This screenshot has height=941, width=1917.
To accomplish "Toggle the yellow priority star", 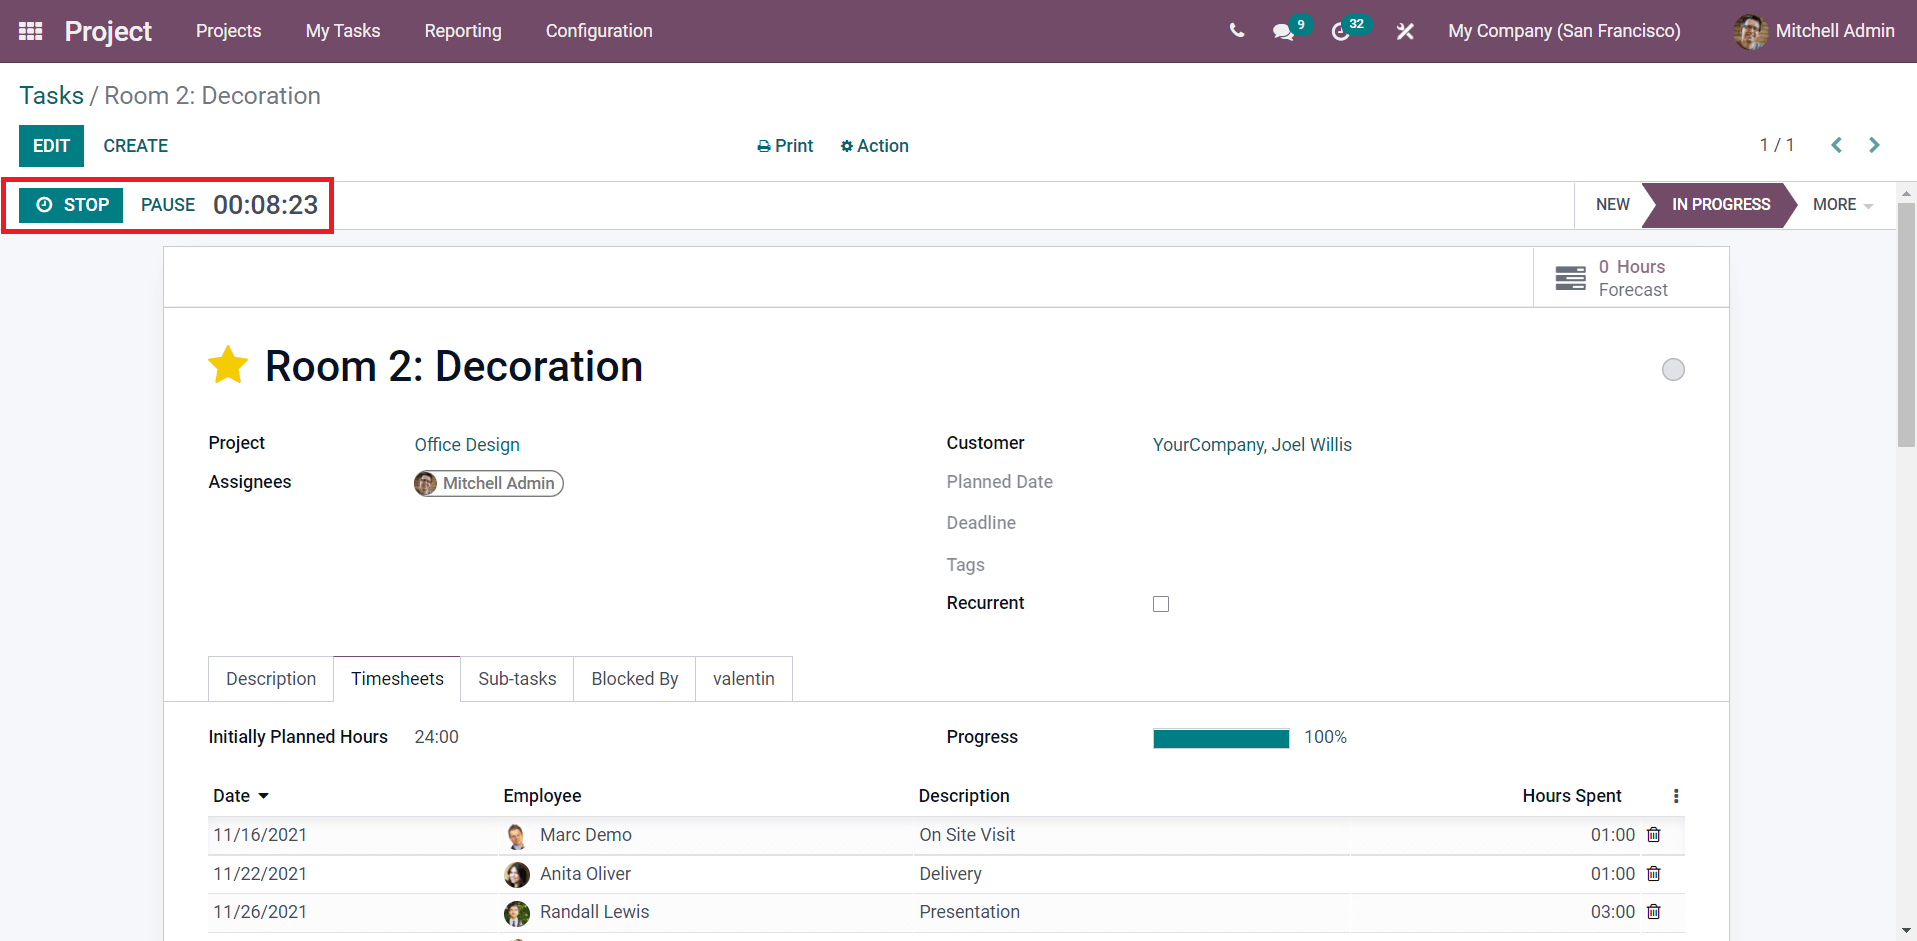I will 228,365.
